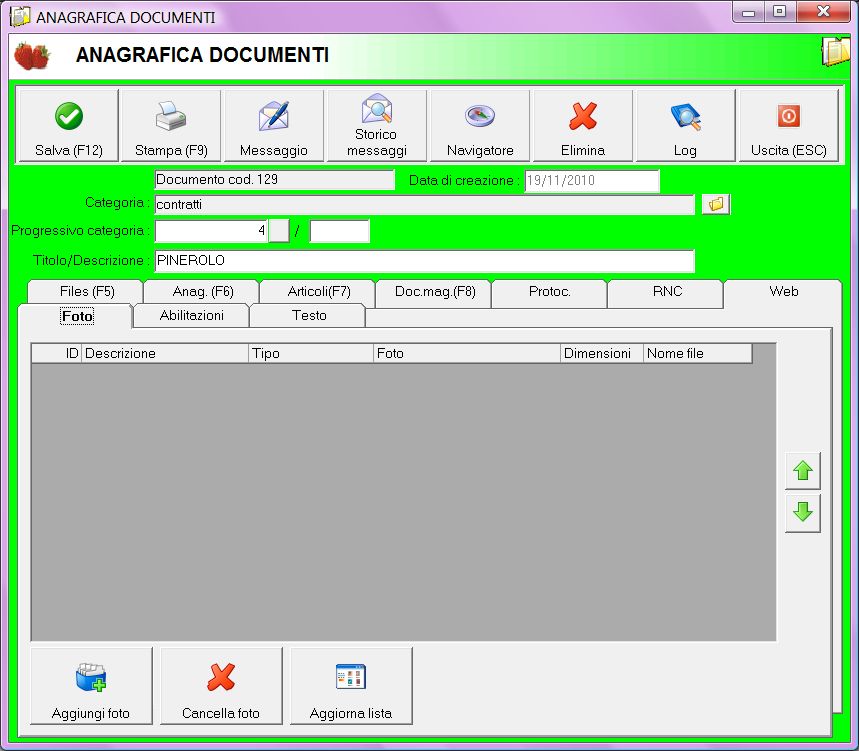Click the small button beside progressivo number
The width and height of the screenshot is (859, 751).
(x=279, y=231)
